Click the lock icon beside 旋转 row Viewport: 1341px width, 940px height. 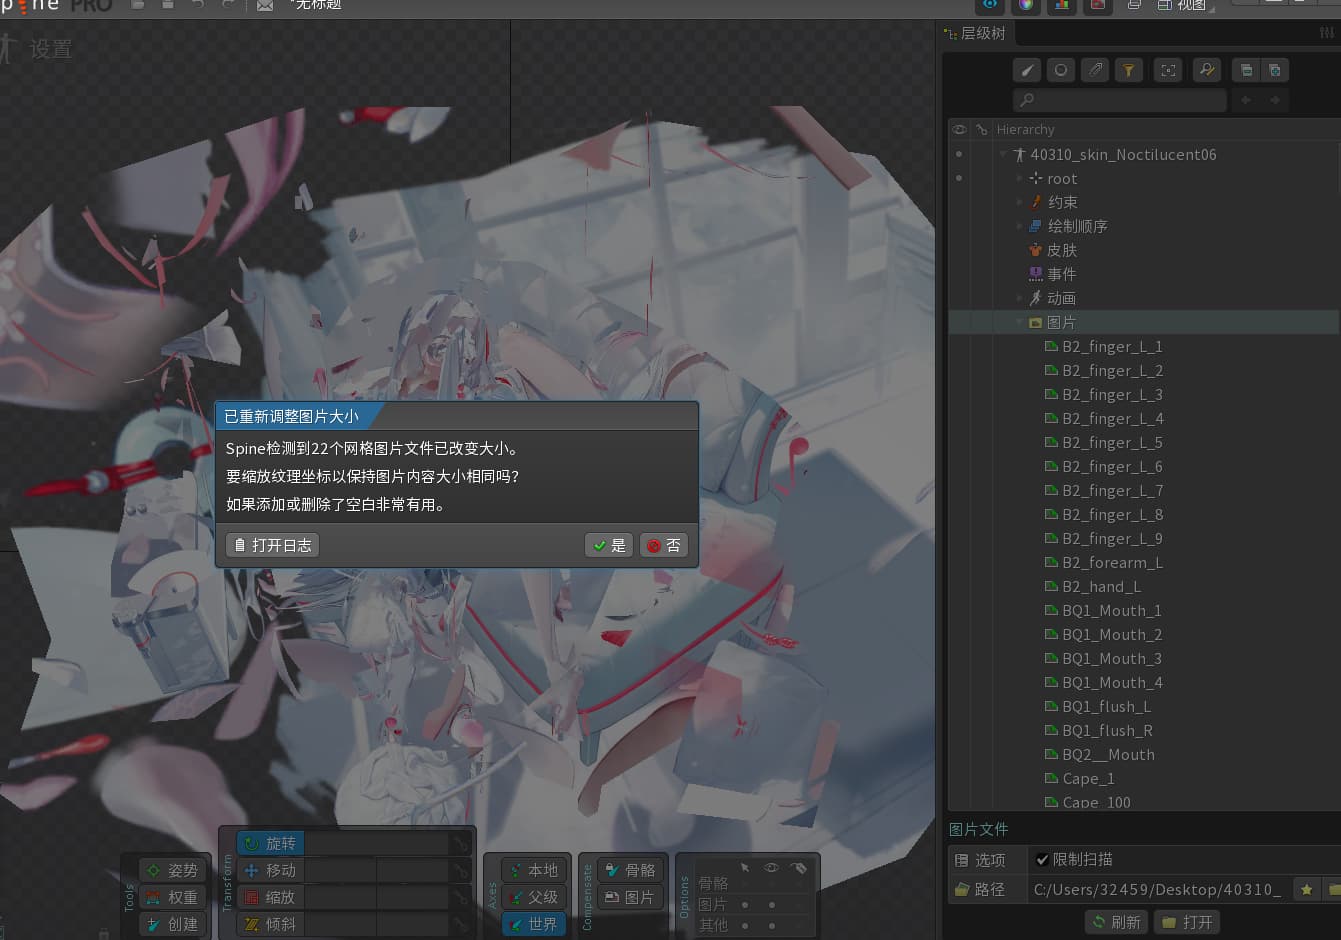460,844
